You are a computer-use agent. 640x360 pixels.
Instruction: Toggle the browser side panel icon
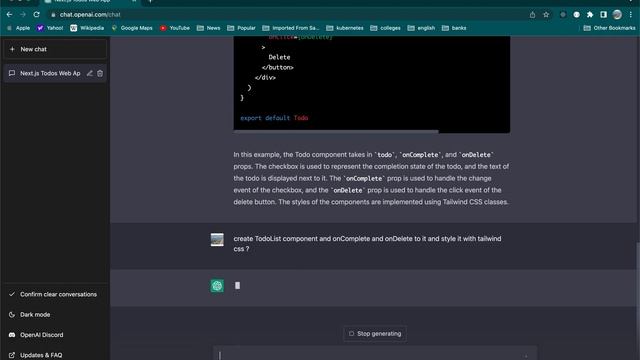pyautogui.click(x=603, y=15)
